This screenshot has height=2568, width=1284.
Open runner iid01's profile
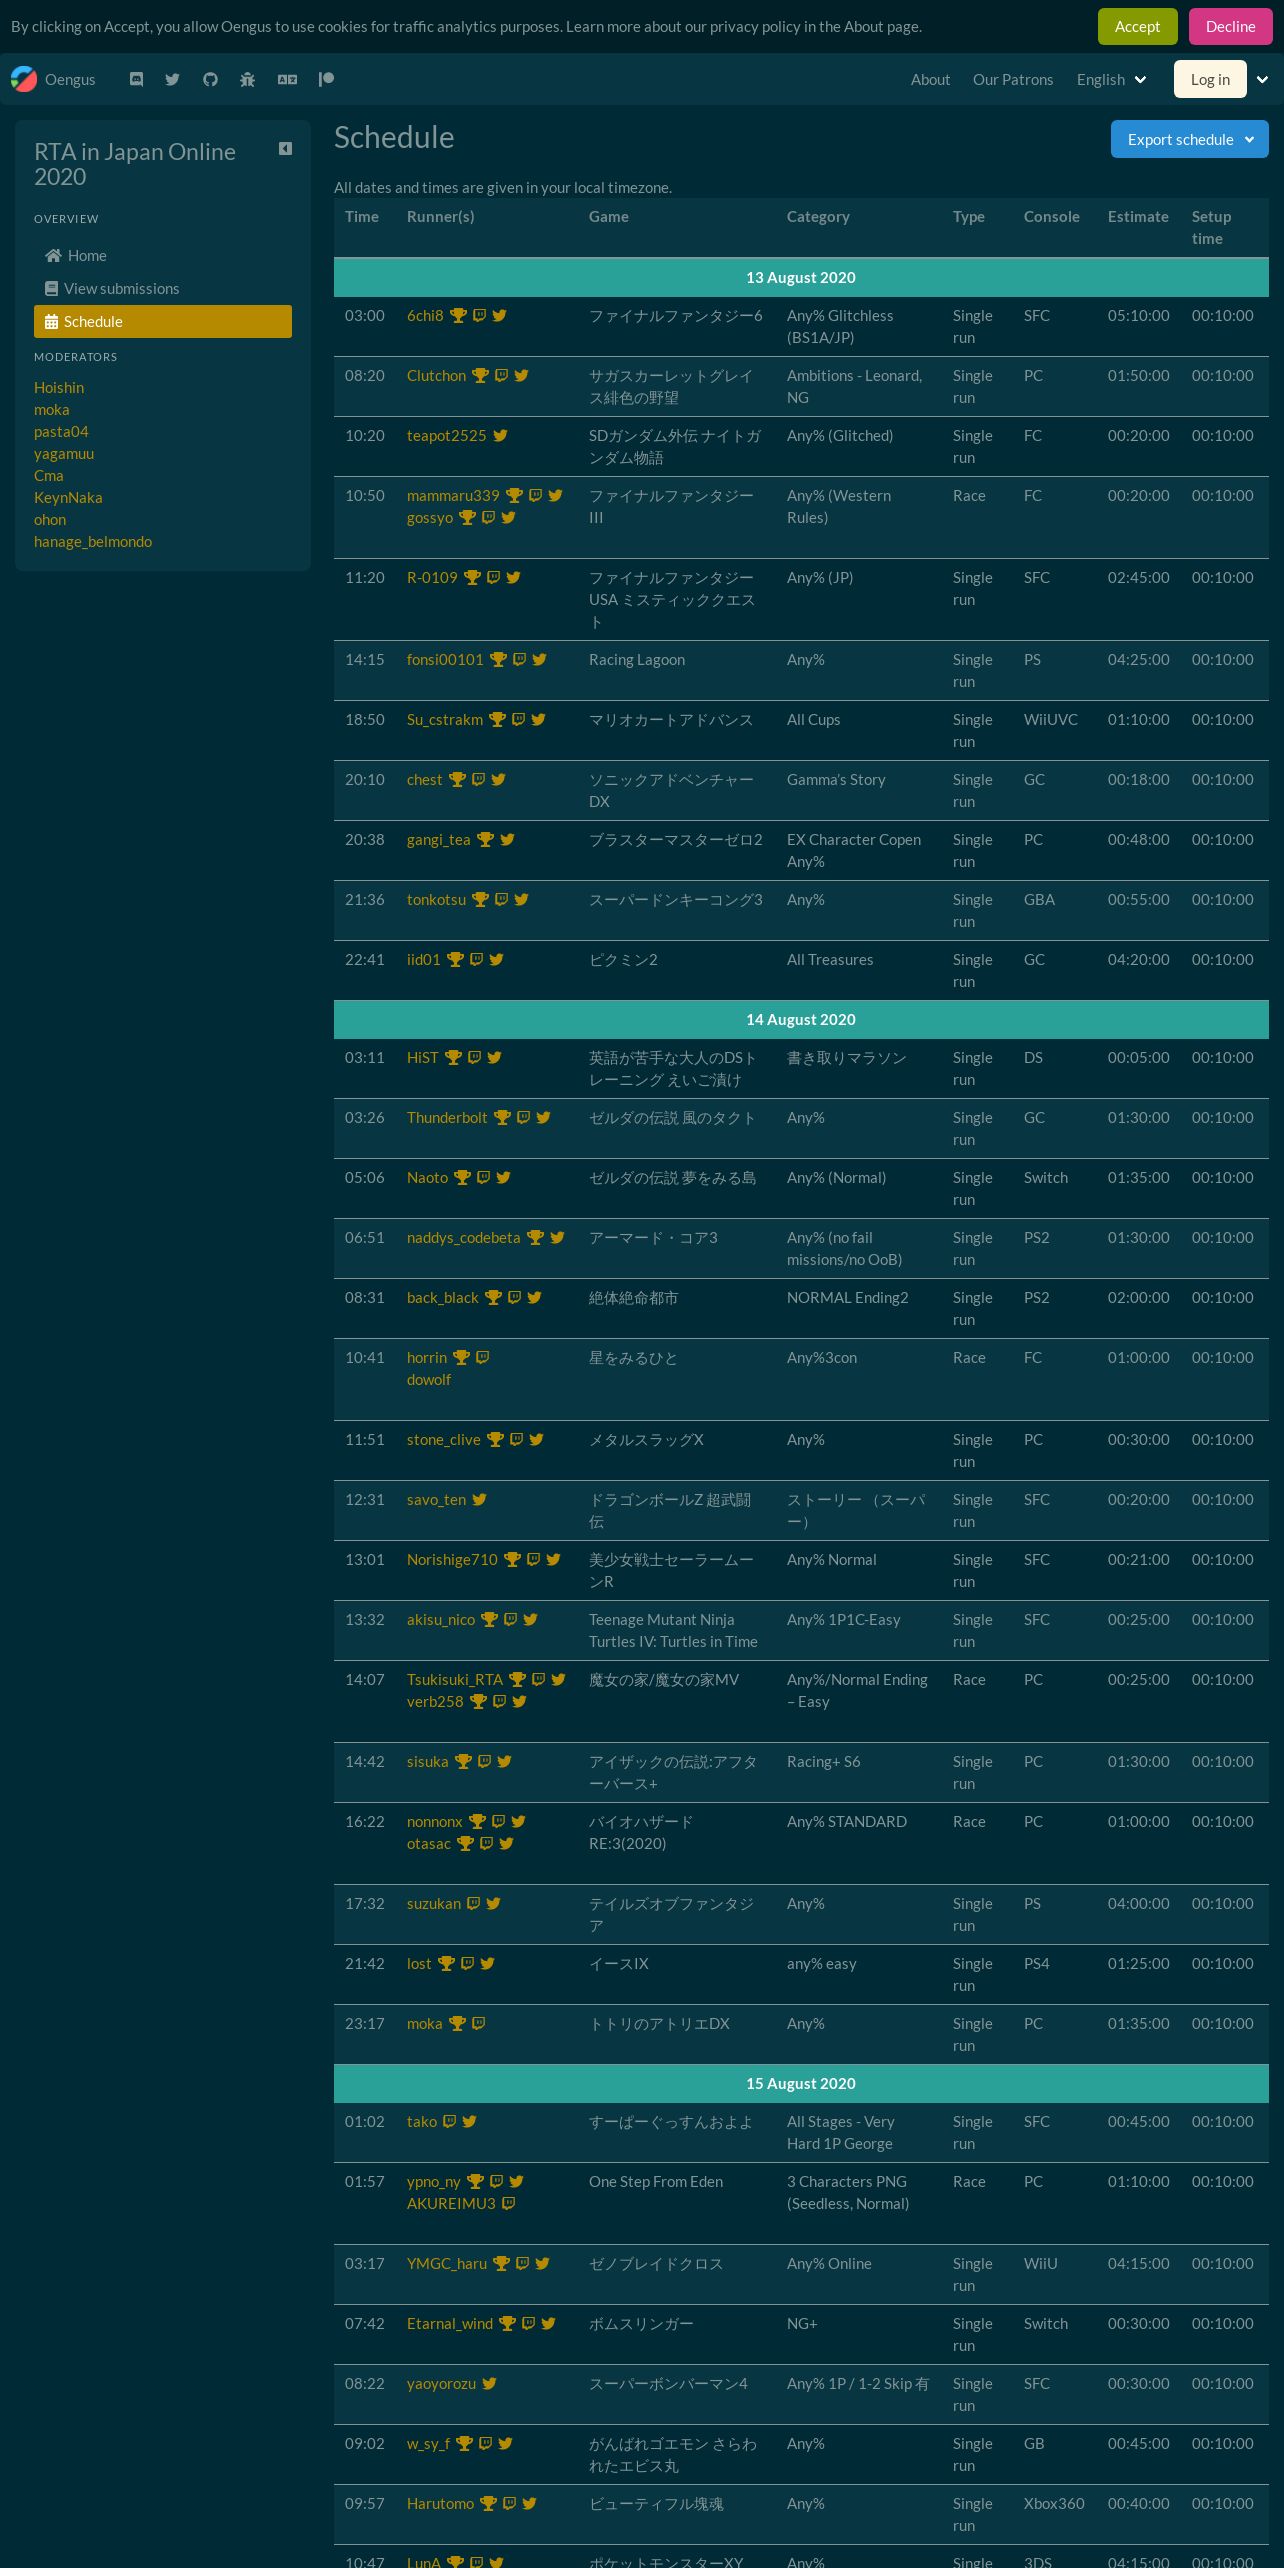[423, 959]
